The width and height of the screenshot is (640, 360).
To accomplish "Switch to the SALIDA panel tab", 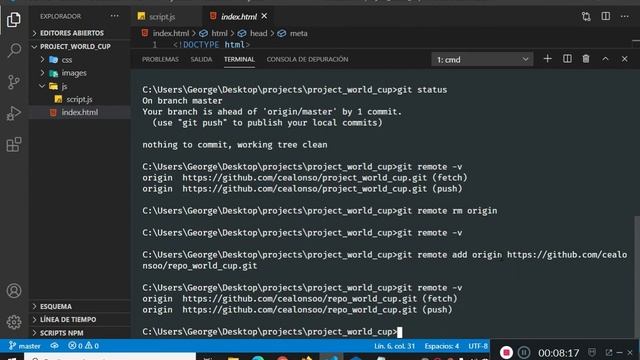I will pyautogui.click(x=201, y=60).
